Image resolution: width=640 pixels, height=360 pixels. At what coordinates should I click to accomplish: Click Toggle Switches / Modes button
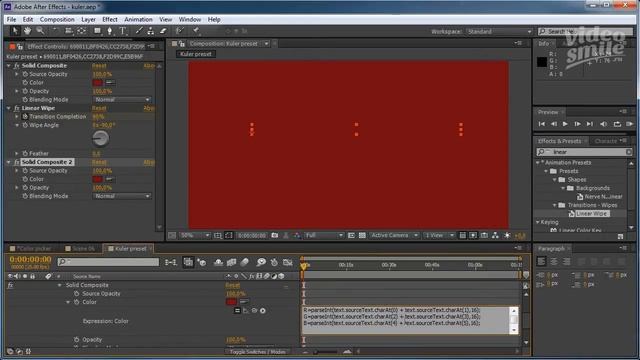point(258,352)
